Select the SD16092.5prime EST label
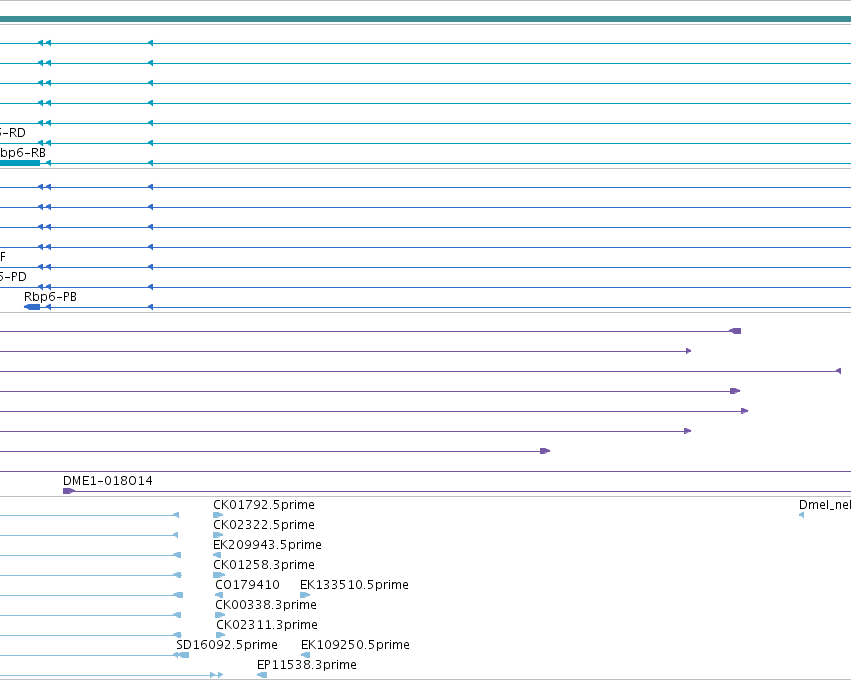This screenshot has height=680, width=851. [227, 645]
